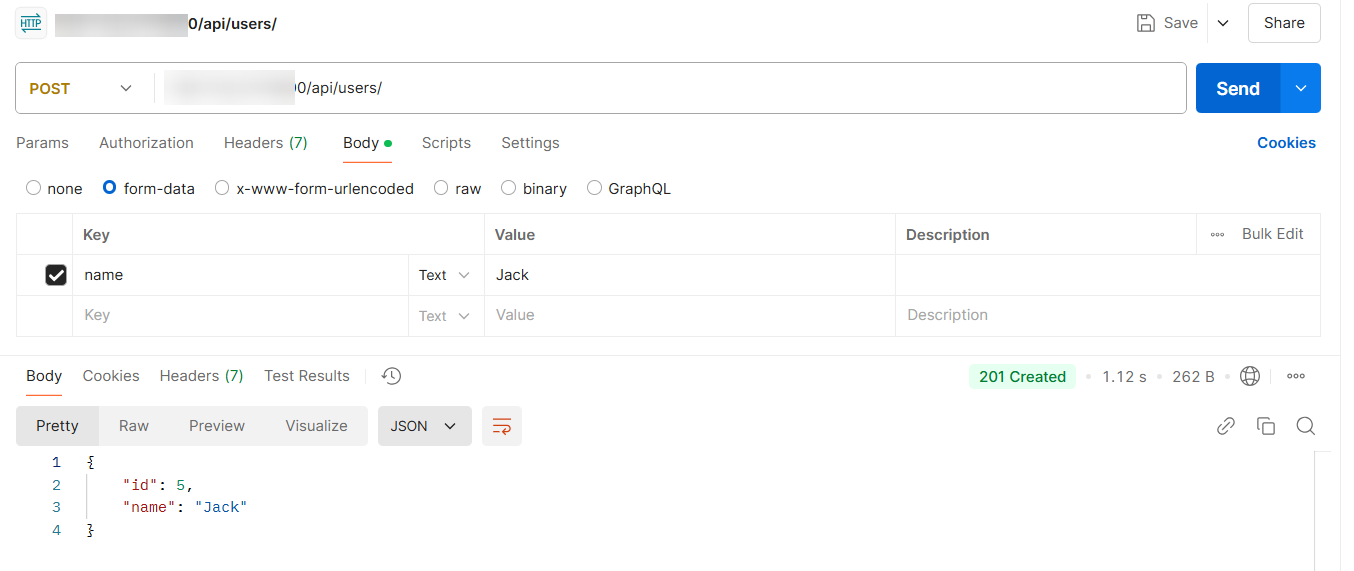Open Text type dropdown for name key
Image resolution: width=1354 pixels, height=571 pixels.
[x=445, y=275]
